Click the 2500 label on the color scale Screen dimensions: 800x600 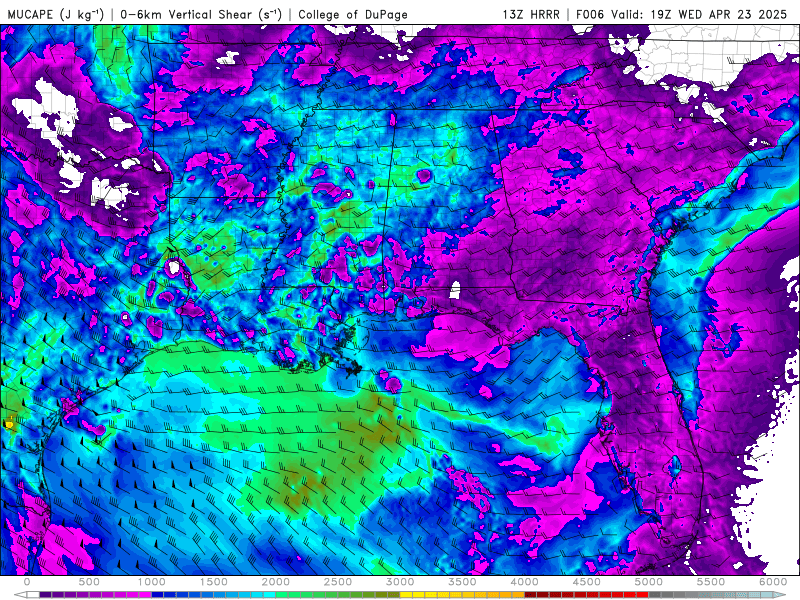[x=338, y=582]
